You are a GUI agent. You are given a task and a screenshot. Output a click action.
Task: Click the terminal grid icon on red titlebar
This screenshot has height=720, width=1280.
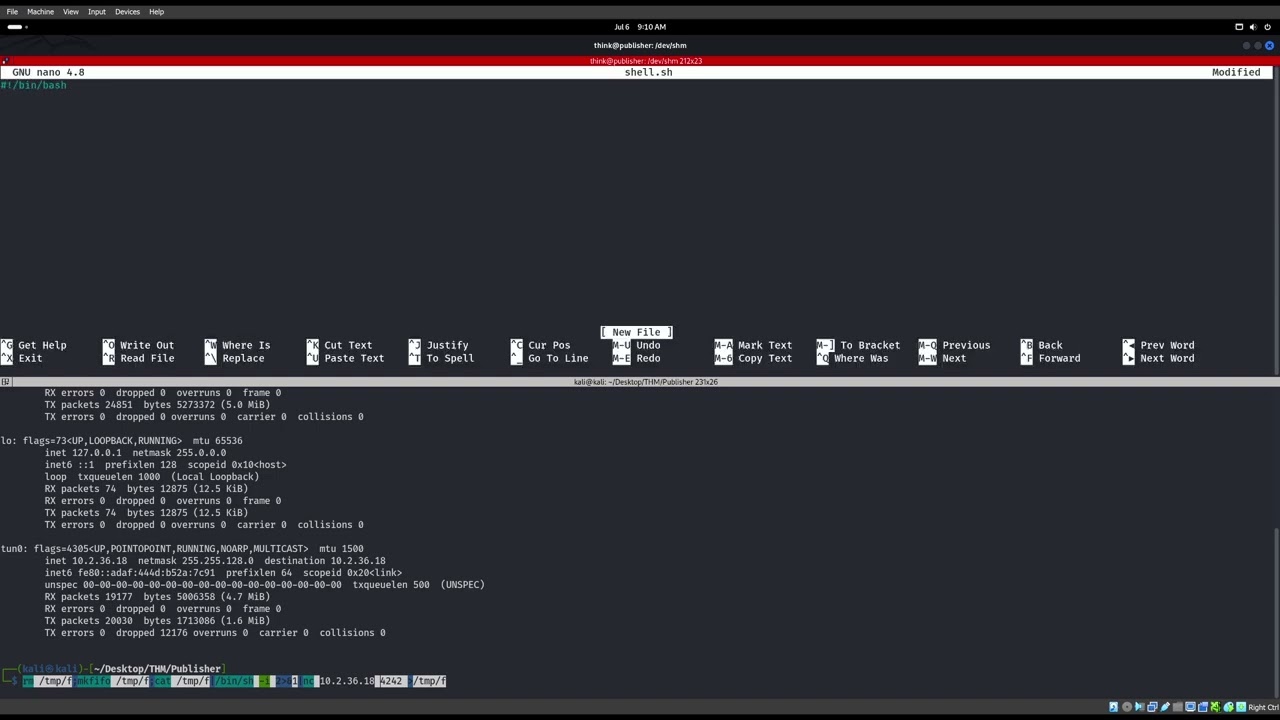(x=5, y=61)
